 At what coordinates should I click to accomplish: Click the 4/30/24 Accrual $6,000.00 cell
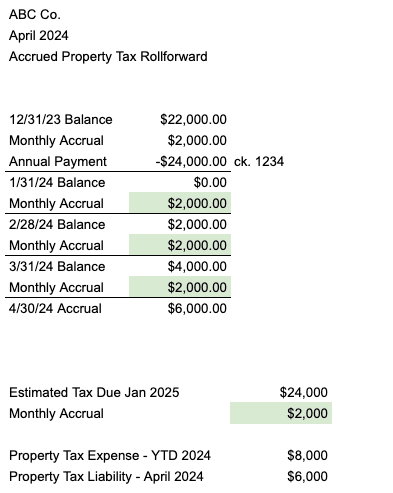[x=197, y=308]
